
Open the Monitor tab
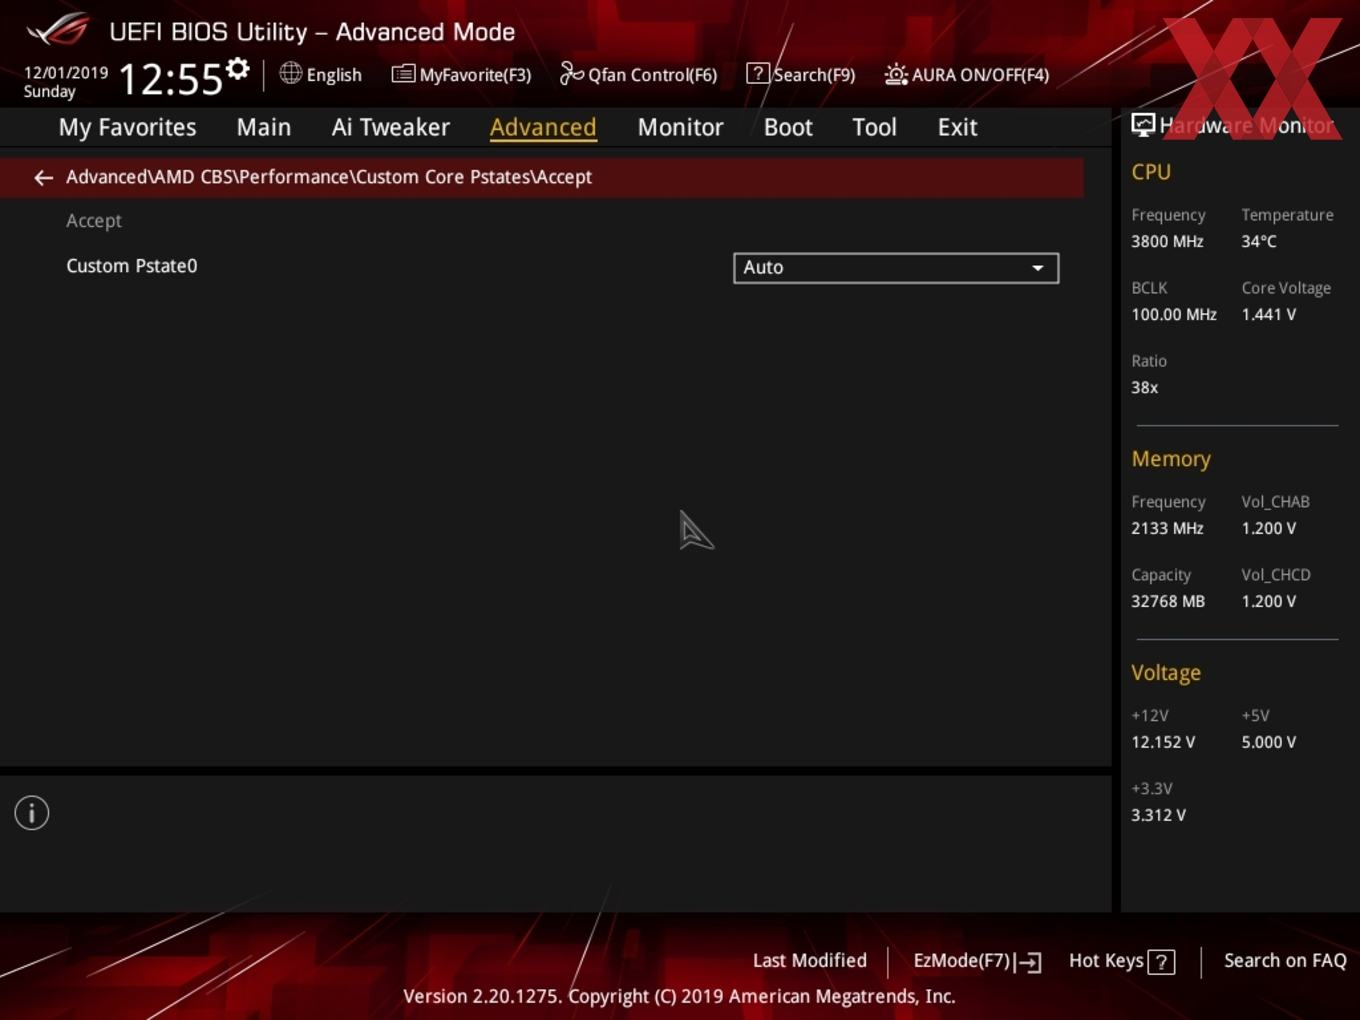click(x=681, y=127)
